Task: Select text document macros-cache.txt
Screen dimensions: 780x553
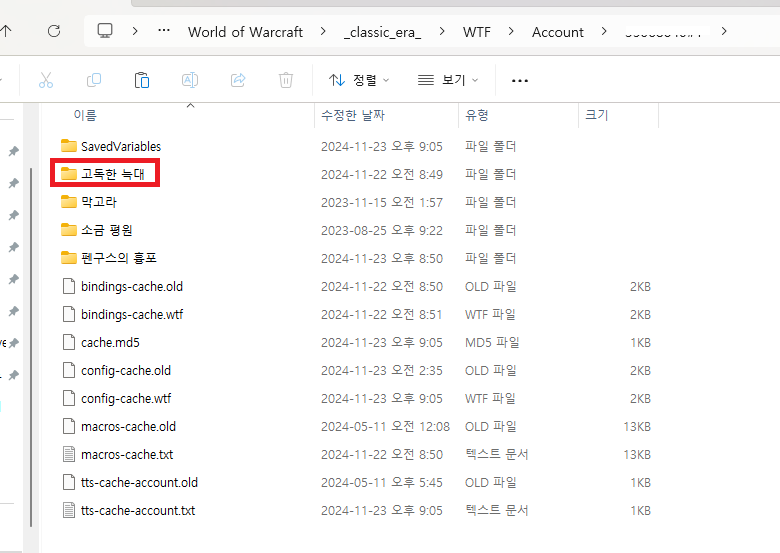Action: coord(117,455)
